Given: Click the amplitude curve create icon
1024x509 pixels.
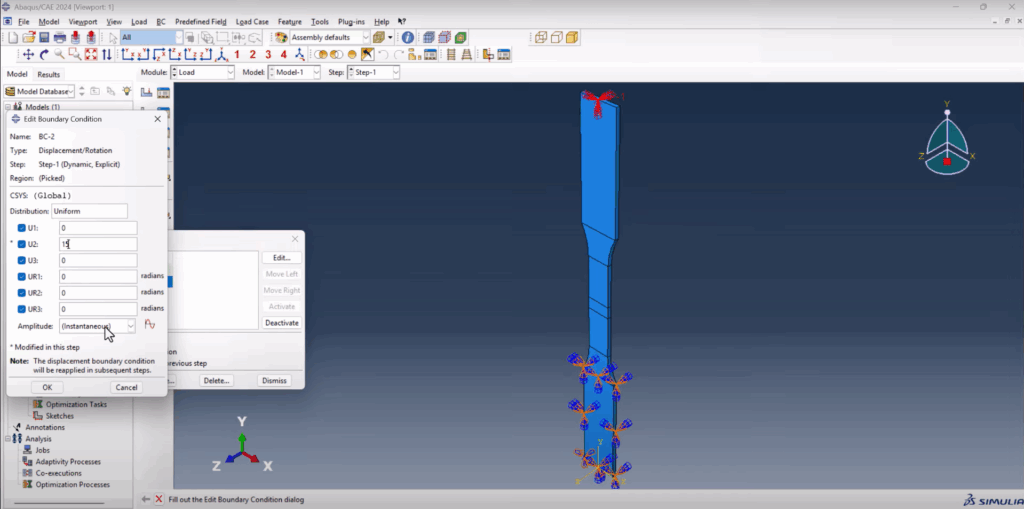Looking at the screenshot, I should pos(150,325).
